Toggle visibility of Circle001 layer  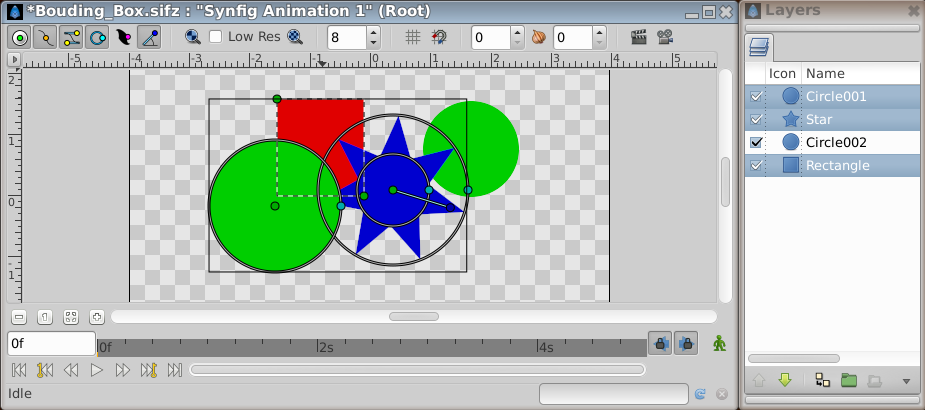tap(756, 96)
